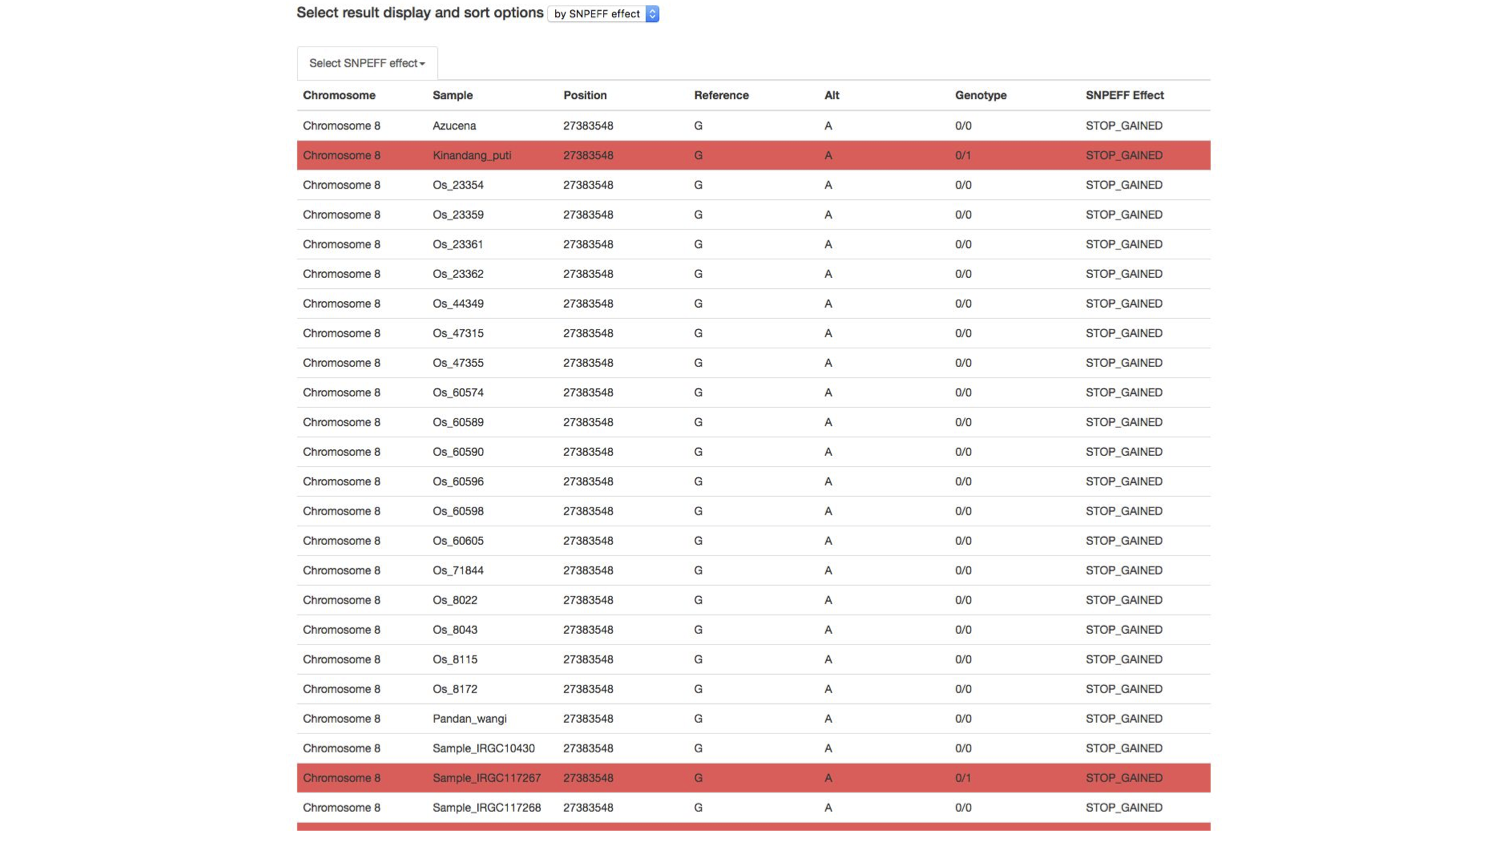Click STOP_GAINED effect in Azucena row
Image resolution: width=1500 pixels, height=843 pixels.
pyautogui.click(x=1124, y=126)
